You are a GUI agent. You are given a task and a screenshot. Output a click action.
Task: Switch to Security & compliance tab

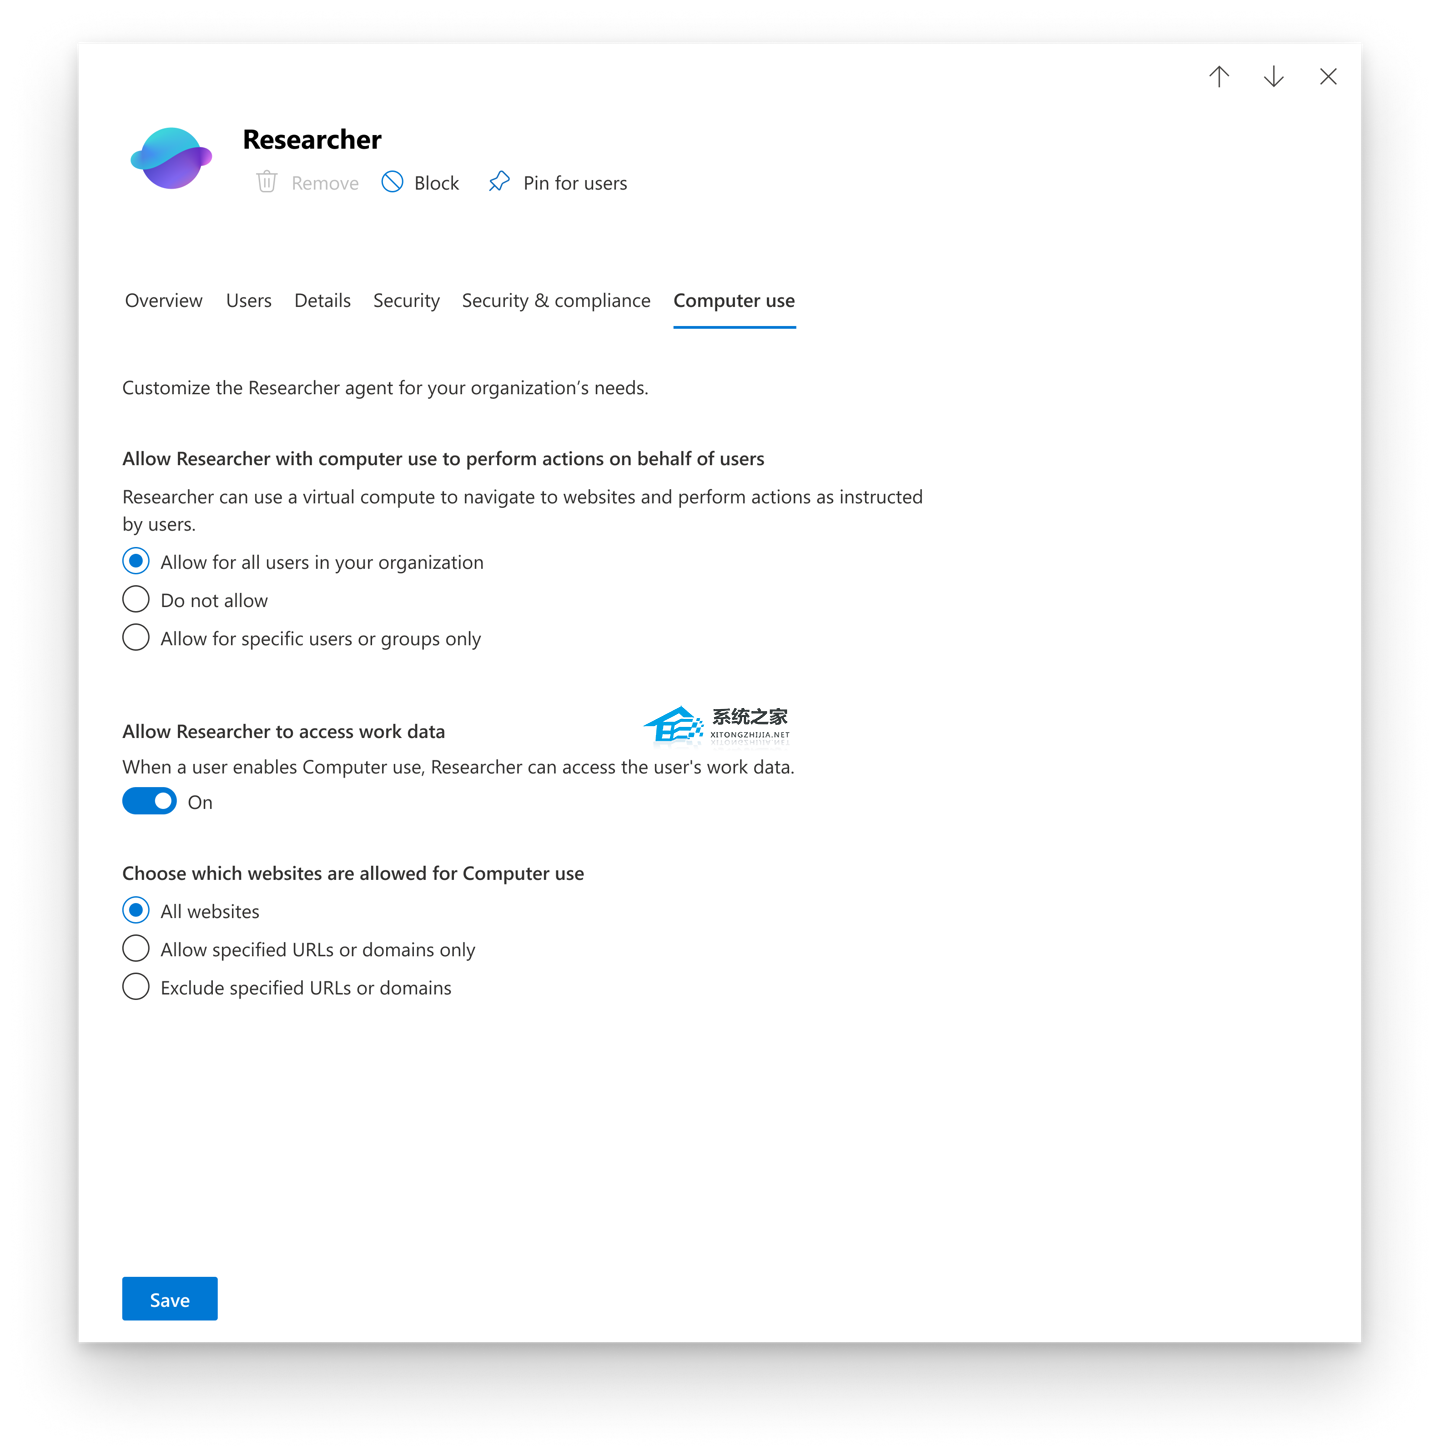[x=556, y=301]
